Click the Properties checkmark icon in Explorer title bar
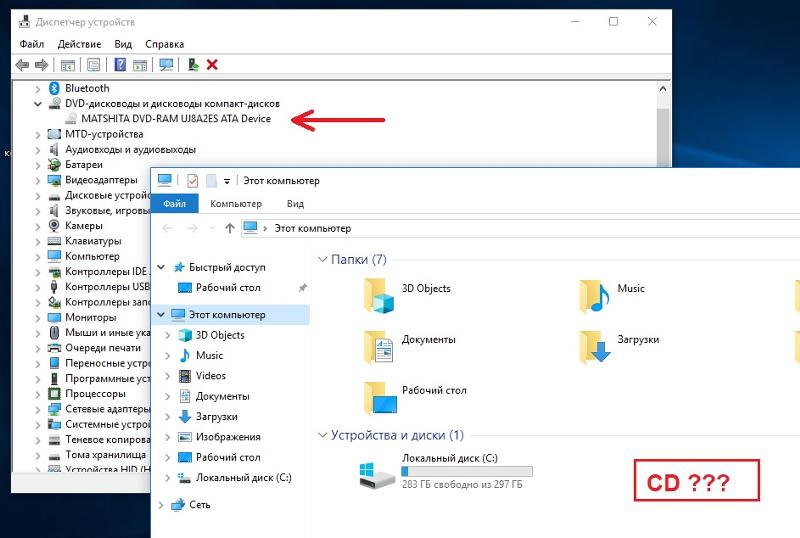Image resolution: width=800 pixels, height=538 pixels. 192,181
